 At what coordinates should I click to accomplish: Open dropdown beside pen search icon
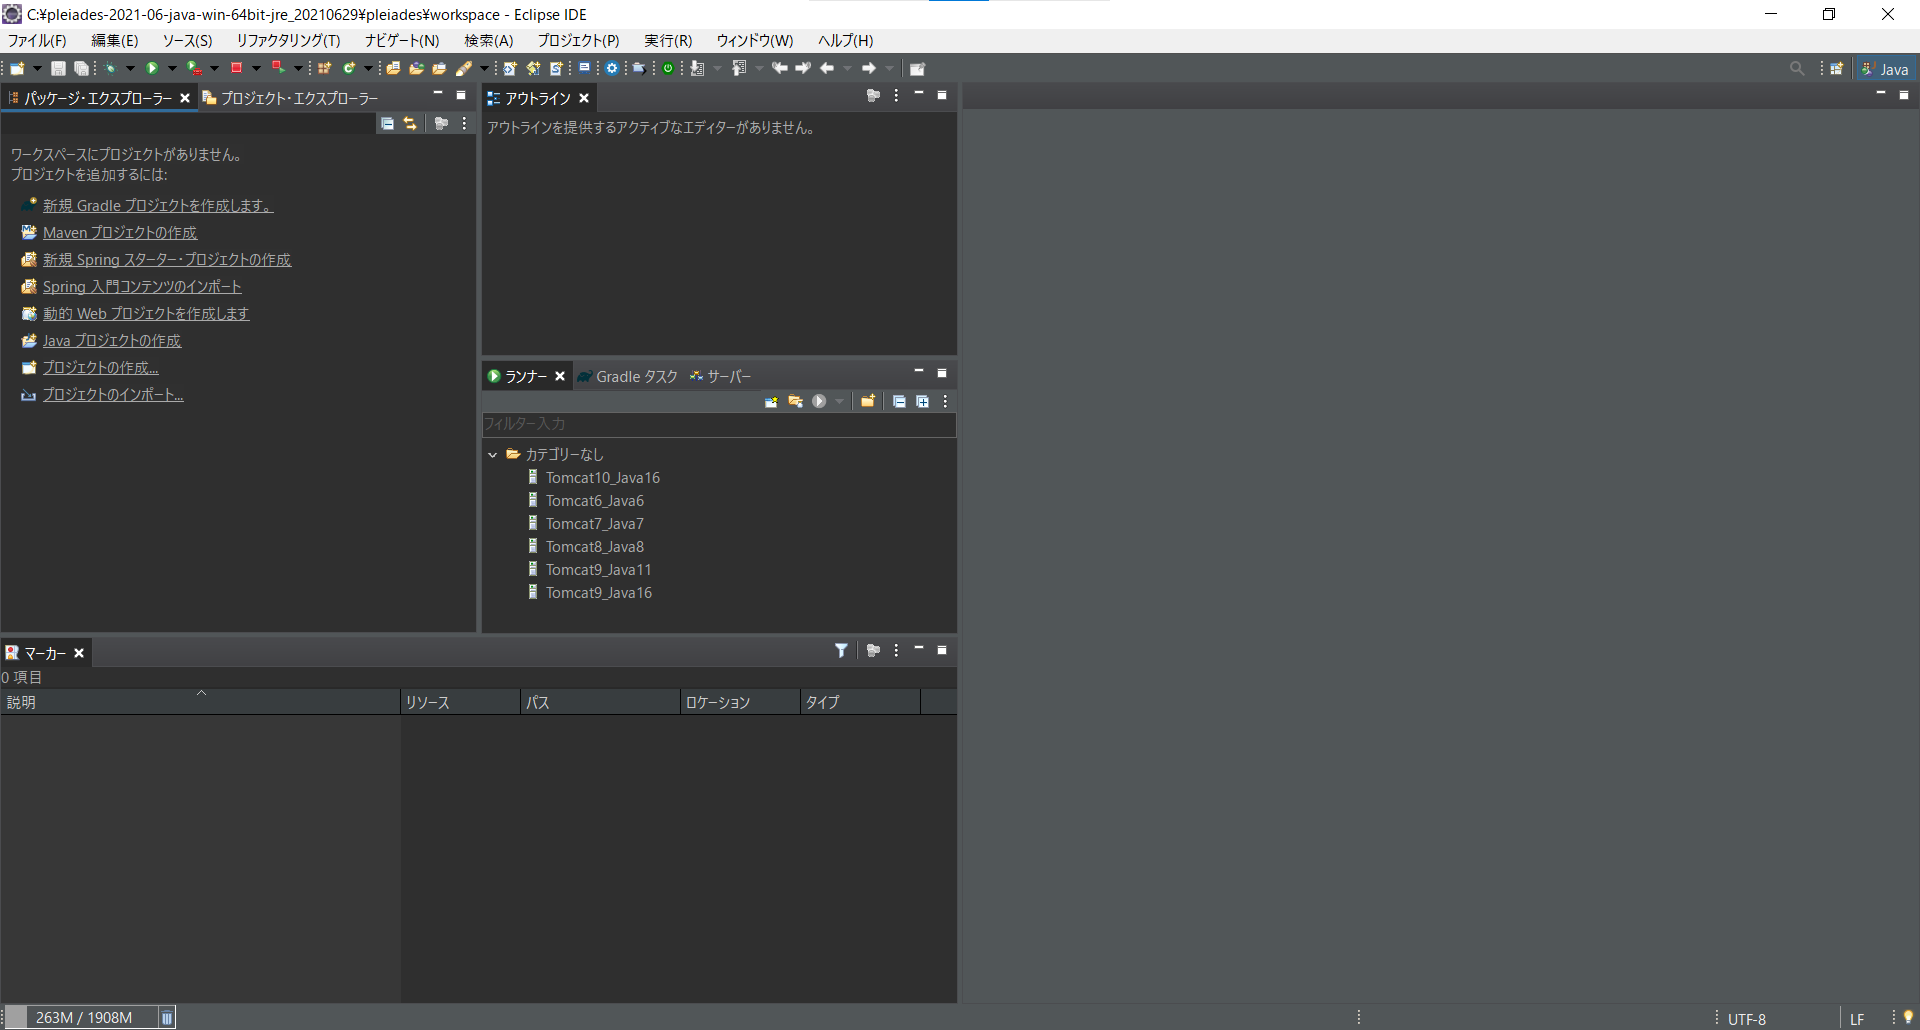(484, 68)
